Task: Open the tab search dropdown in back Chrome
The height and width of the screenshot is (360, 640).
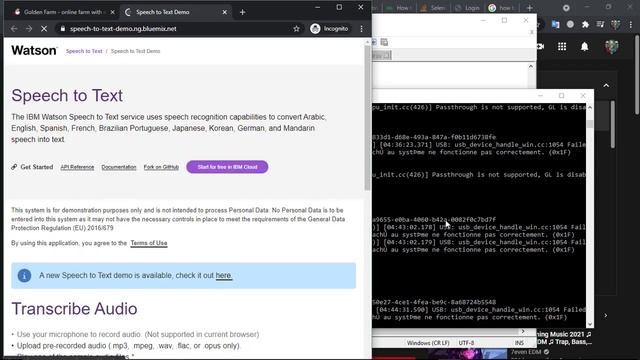Action: 566,8
